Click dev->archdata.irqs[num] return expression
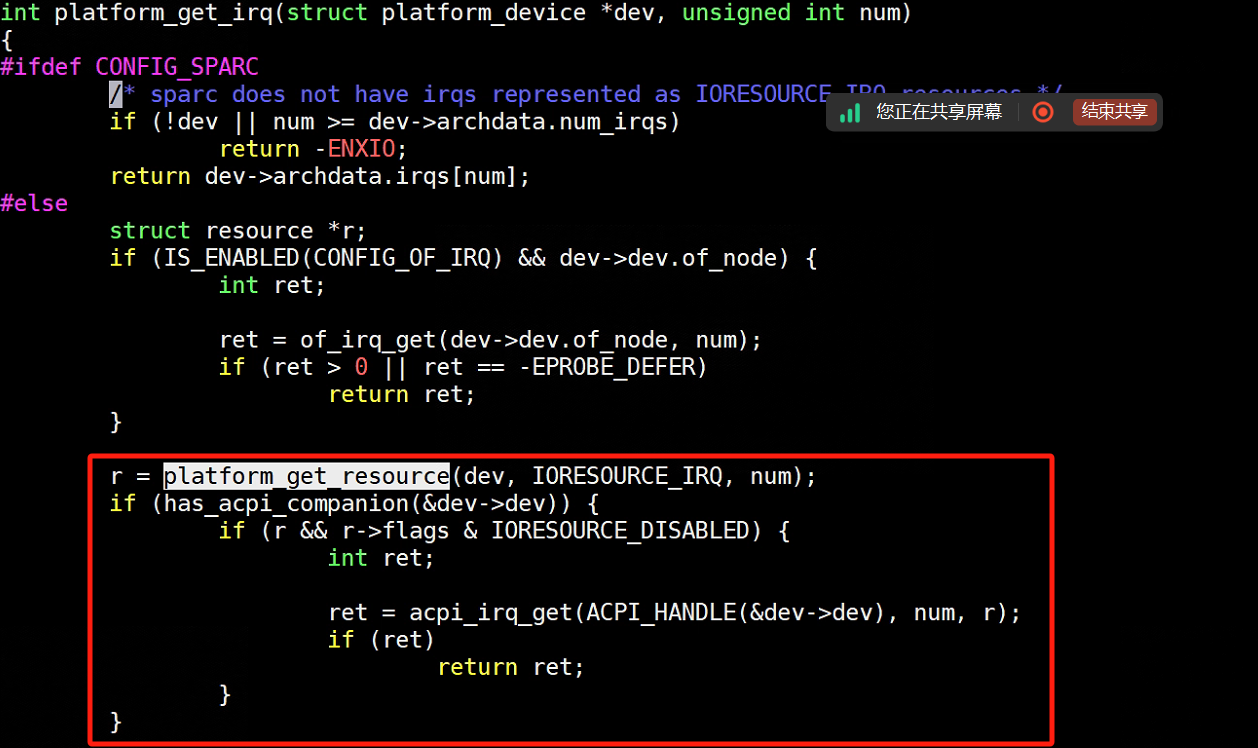This screenshot has height=748, width=1258. click(367, 176)
